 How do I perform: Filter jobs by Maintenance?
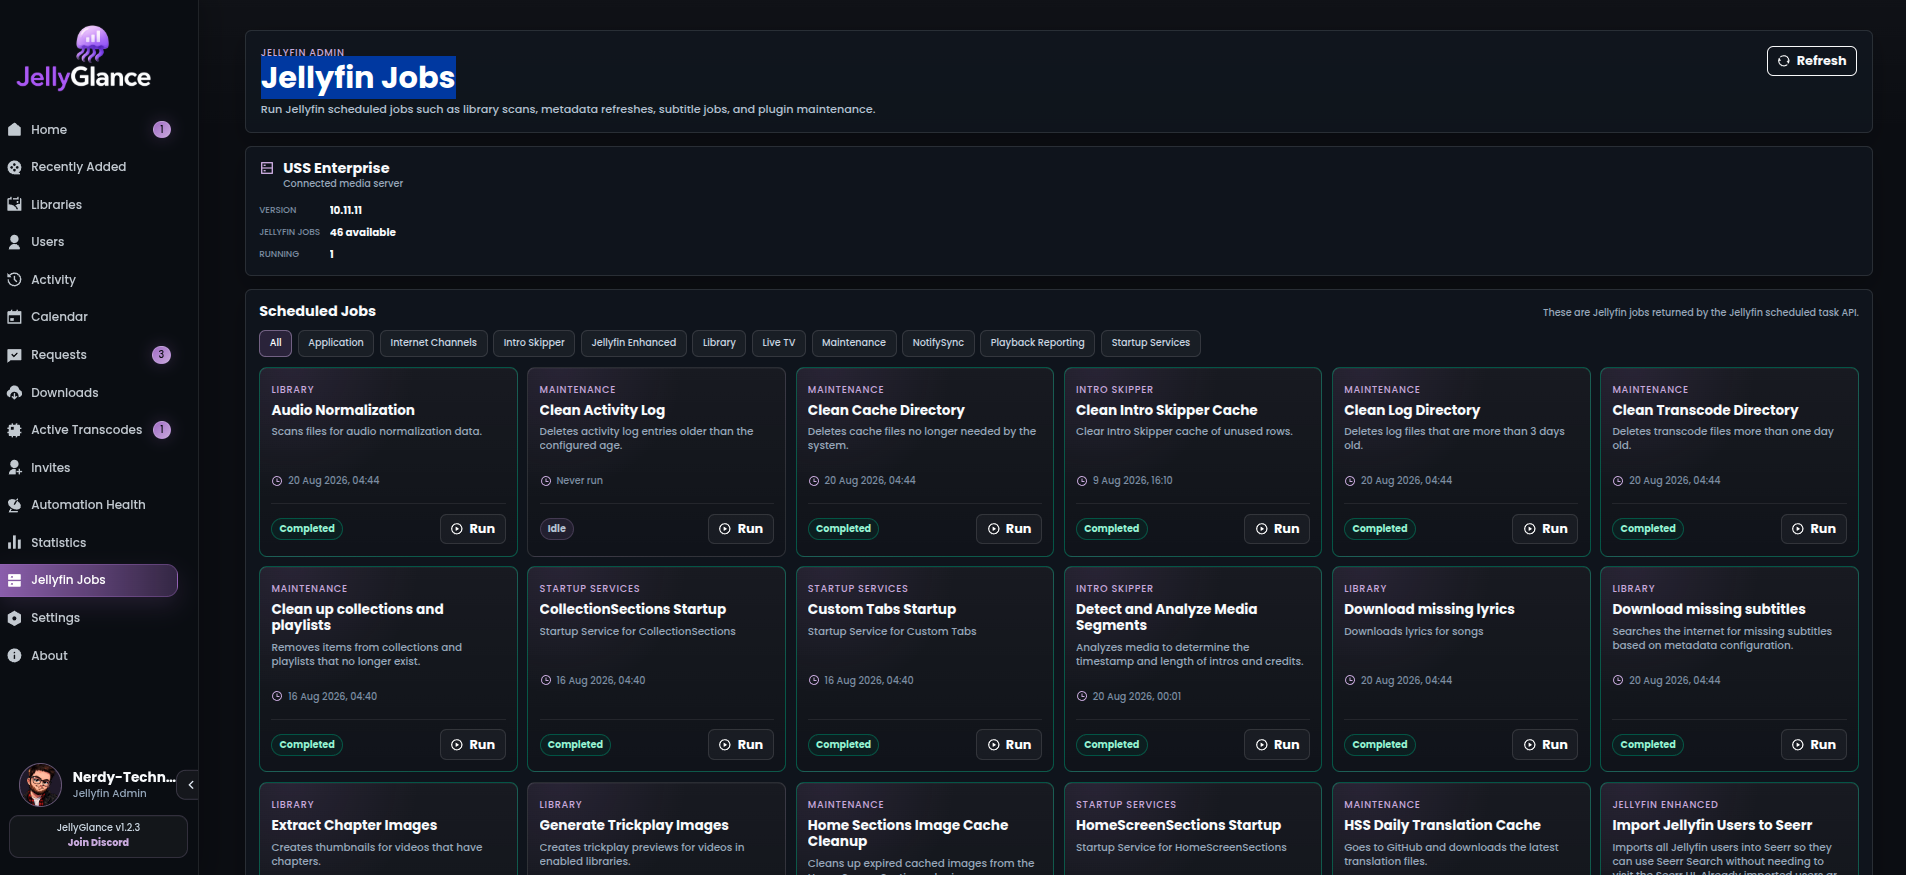point(854,343)
